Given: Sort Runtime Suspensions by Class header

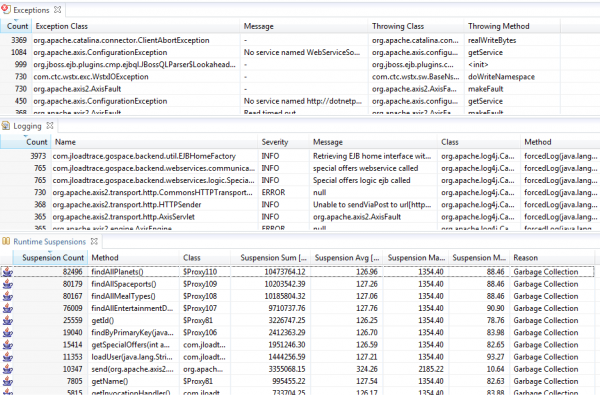Looking at the screenshot, I should [x=205, y=257].
